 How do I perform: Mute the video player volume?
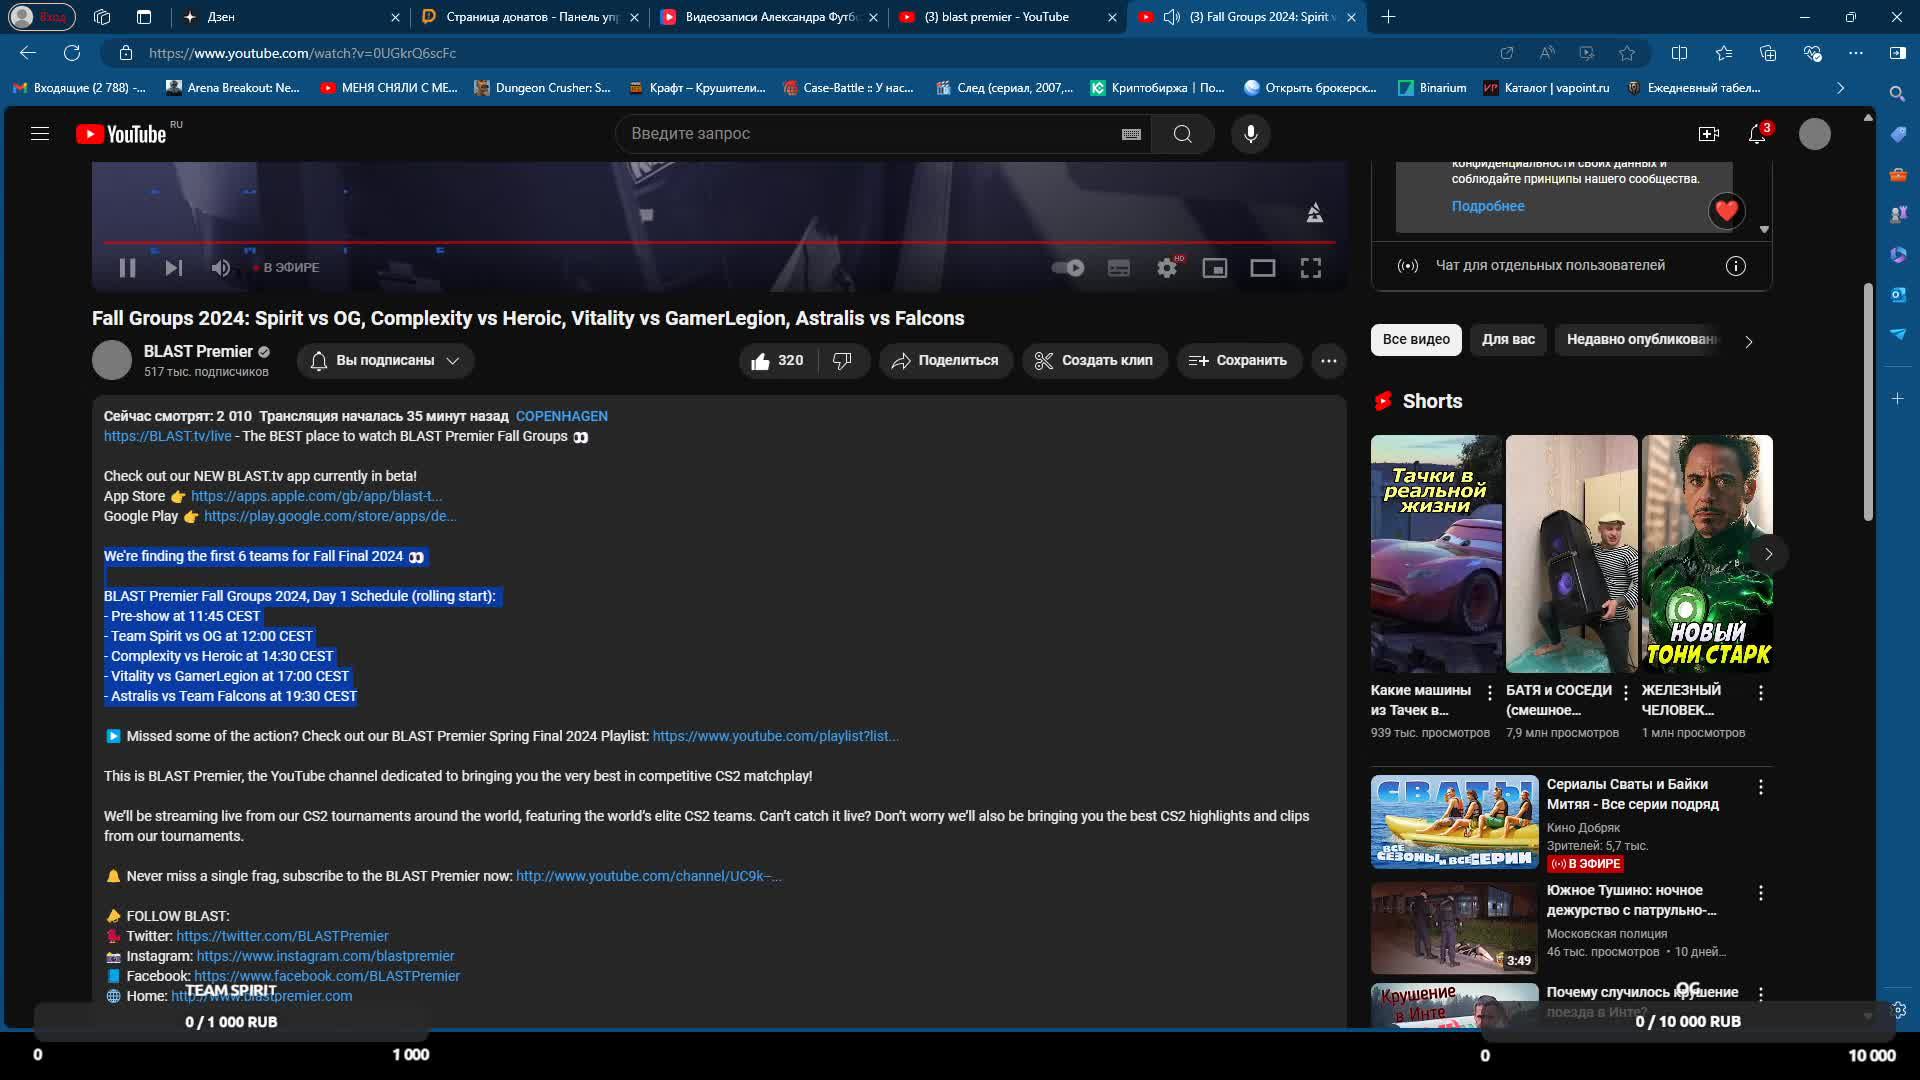[221, 268]
